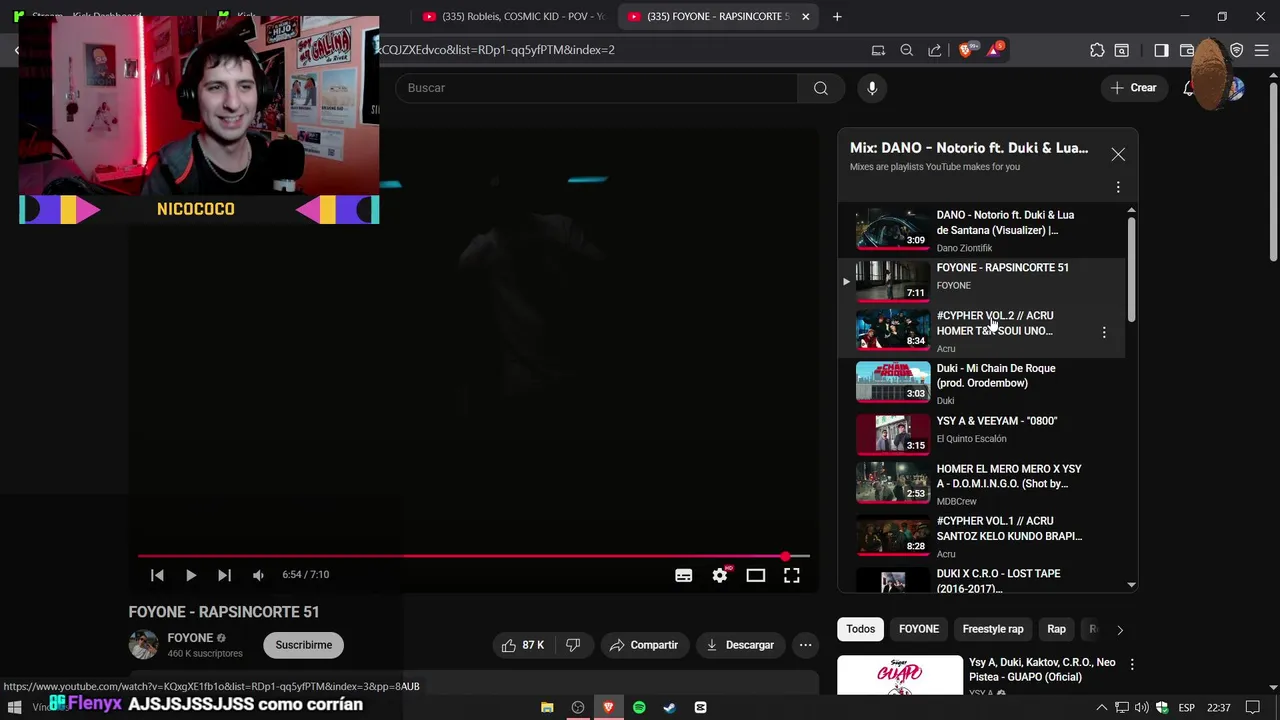
Task: Play HOMER EL MERO MERO D.O.M.I.N.G.O.
Action: (x=980, y=484)
